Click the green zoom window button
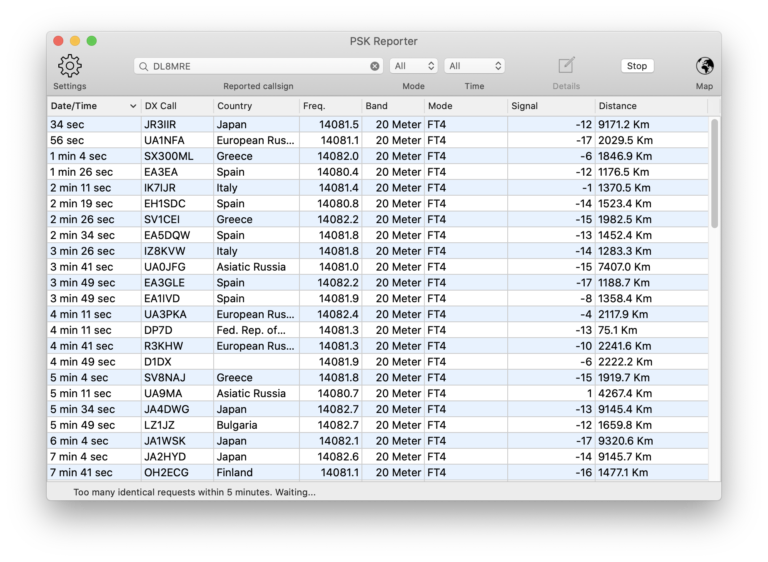Screen dimensions: 768x562 [92, 41]
